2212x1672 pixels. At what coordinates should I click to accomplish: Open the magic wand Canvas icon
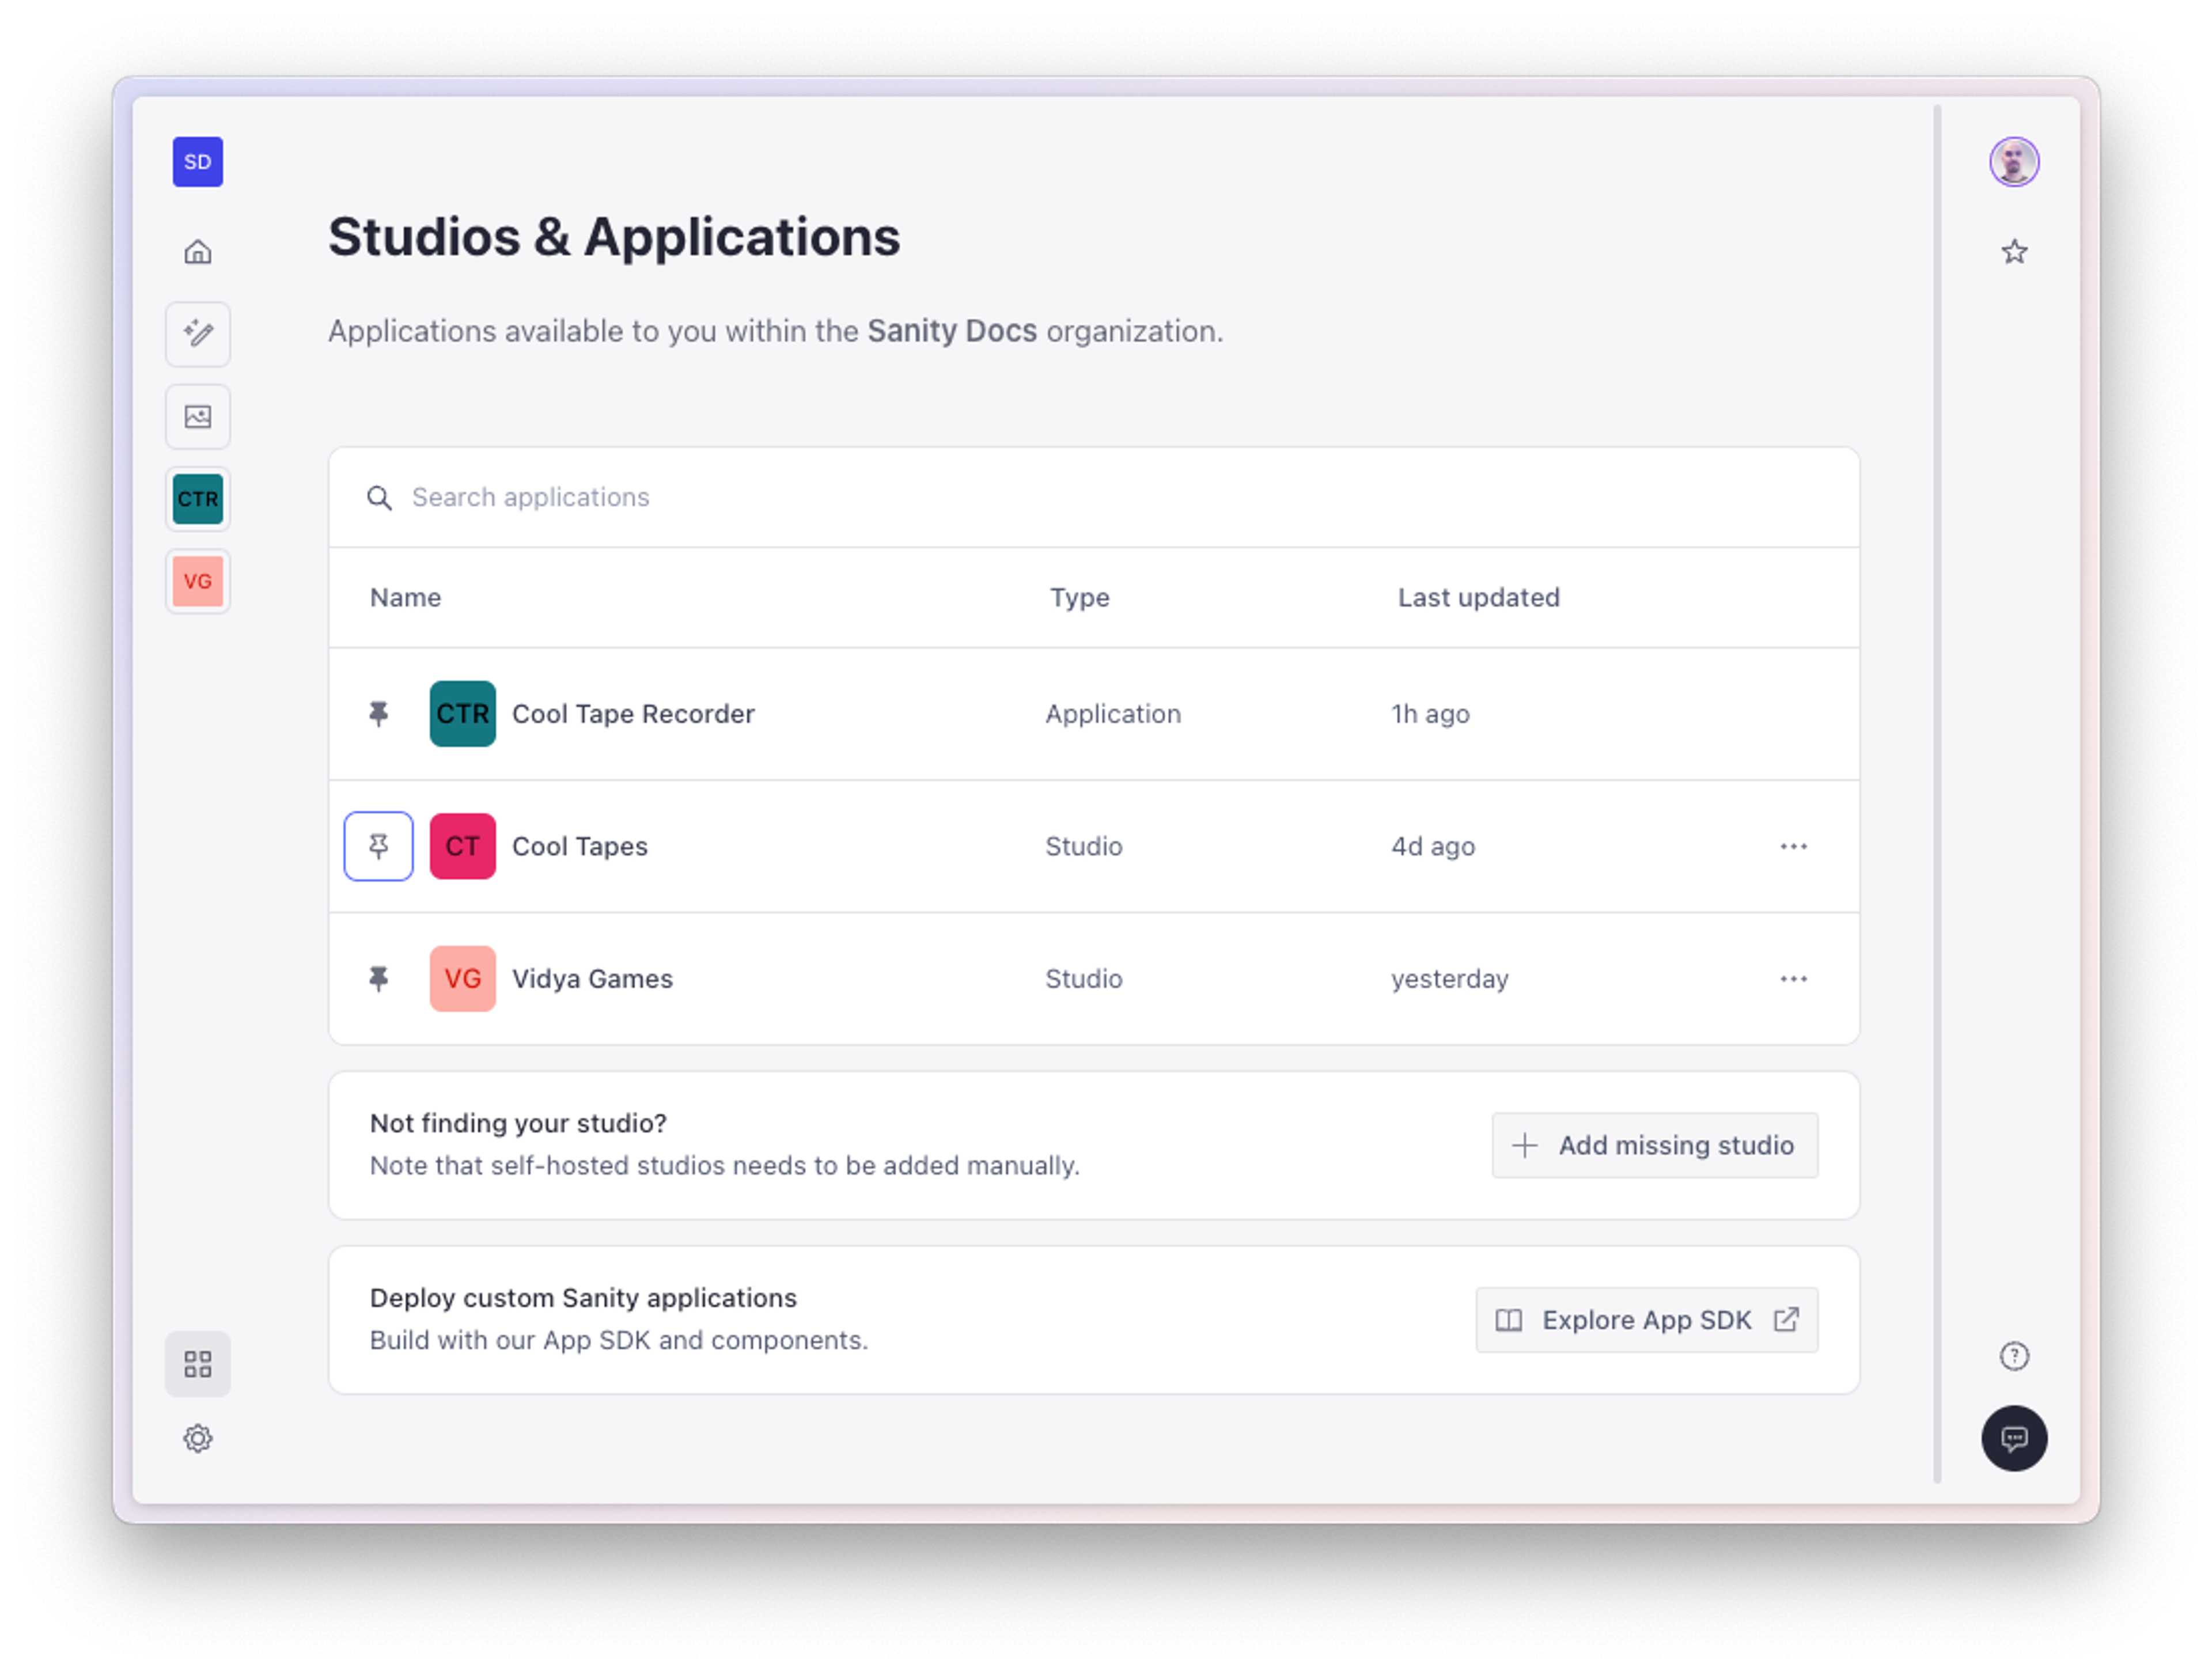(x=197, y=334)
